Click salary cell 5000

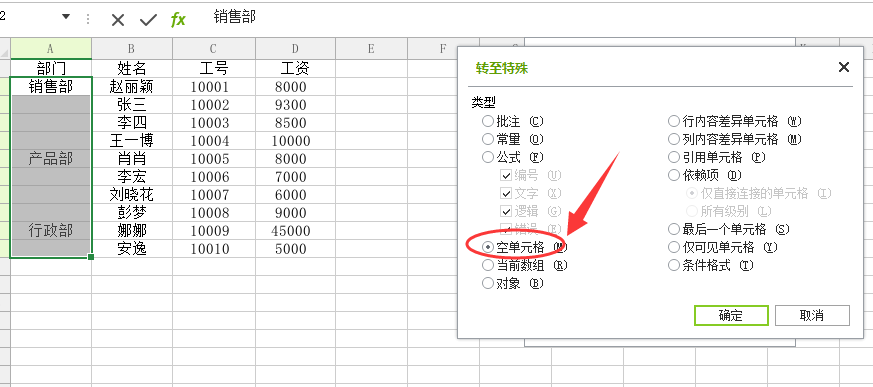[295, 248]
